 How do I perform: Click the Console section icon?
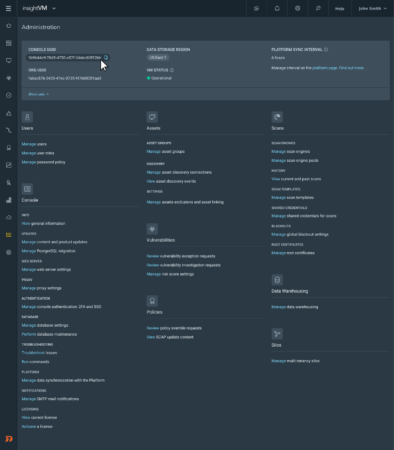pos(27,189)
